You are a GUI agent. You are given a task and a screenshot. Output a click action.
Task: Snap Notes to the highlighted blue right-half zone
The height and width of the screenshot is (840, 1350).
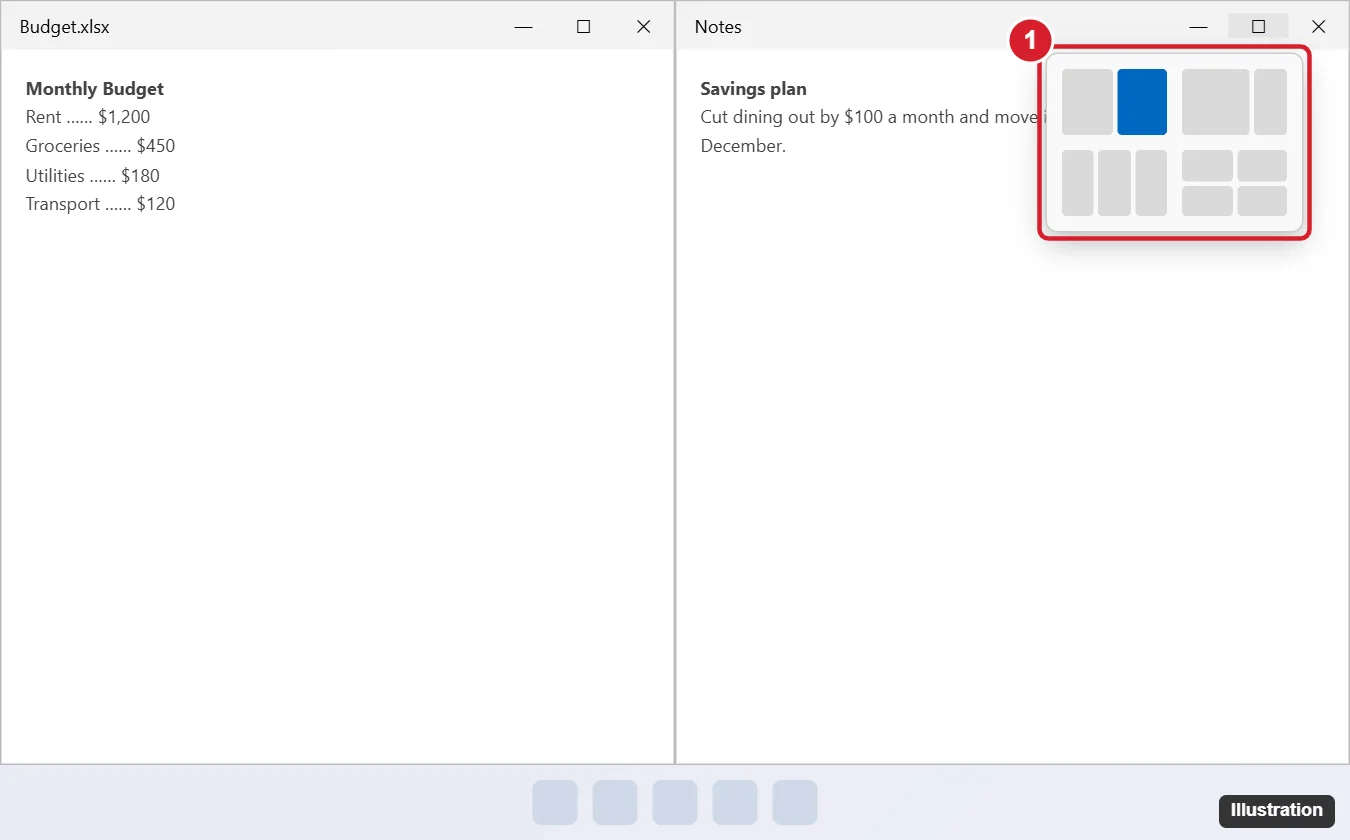[x=1142, y=102]
